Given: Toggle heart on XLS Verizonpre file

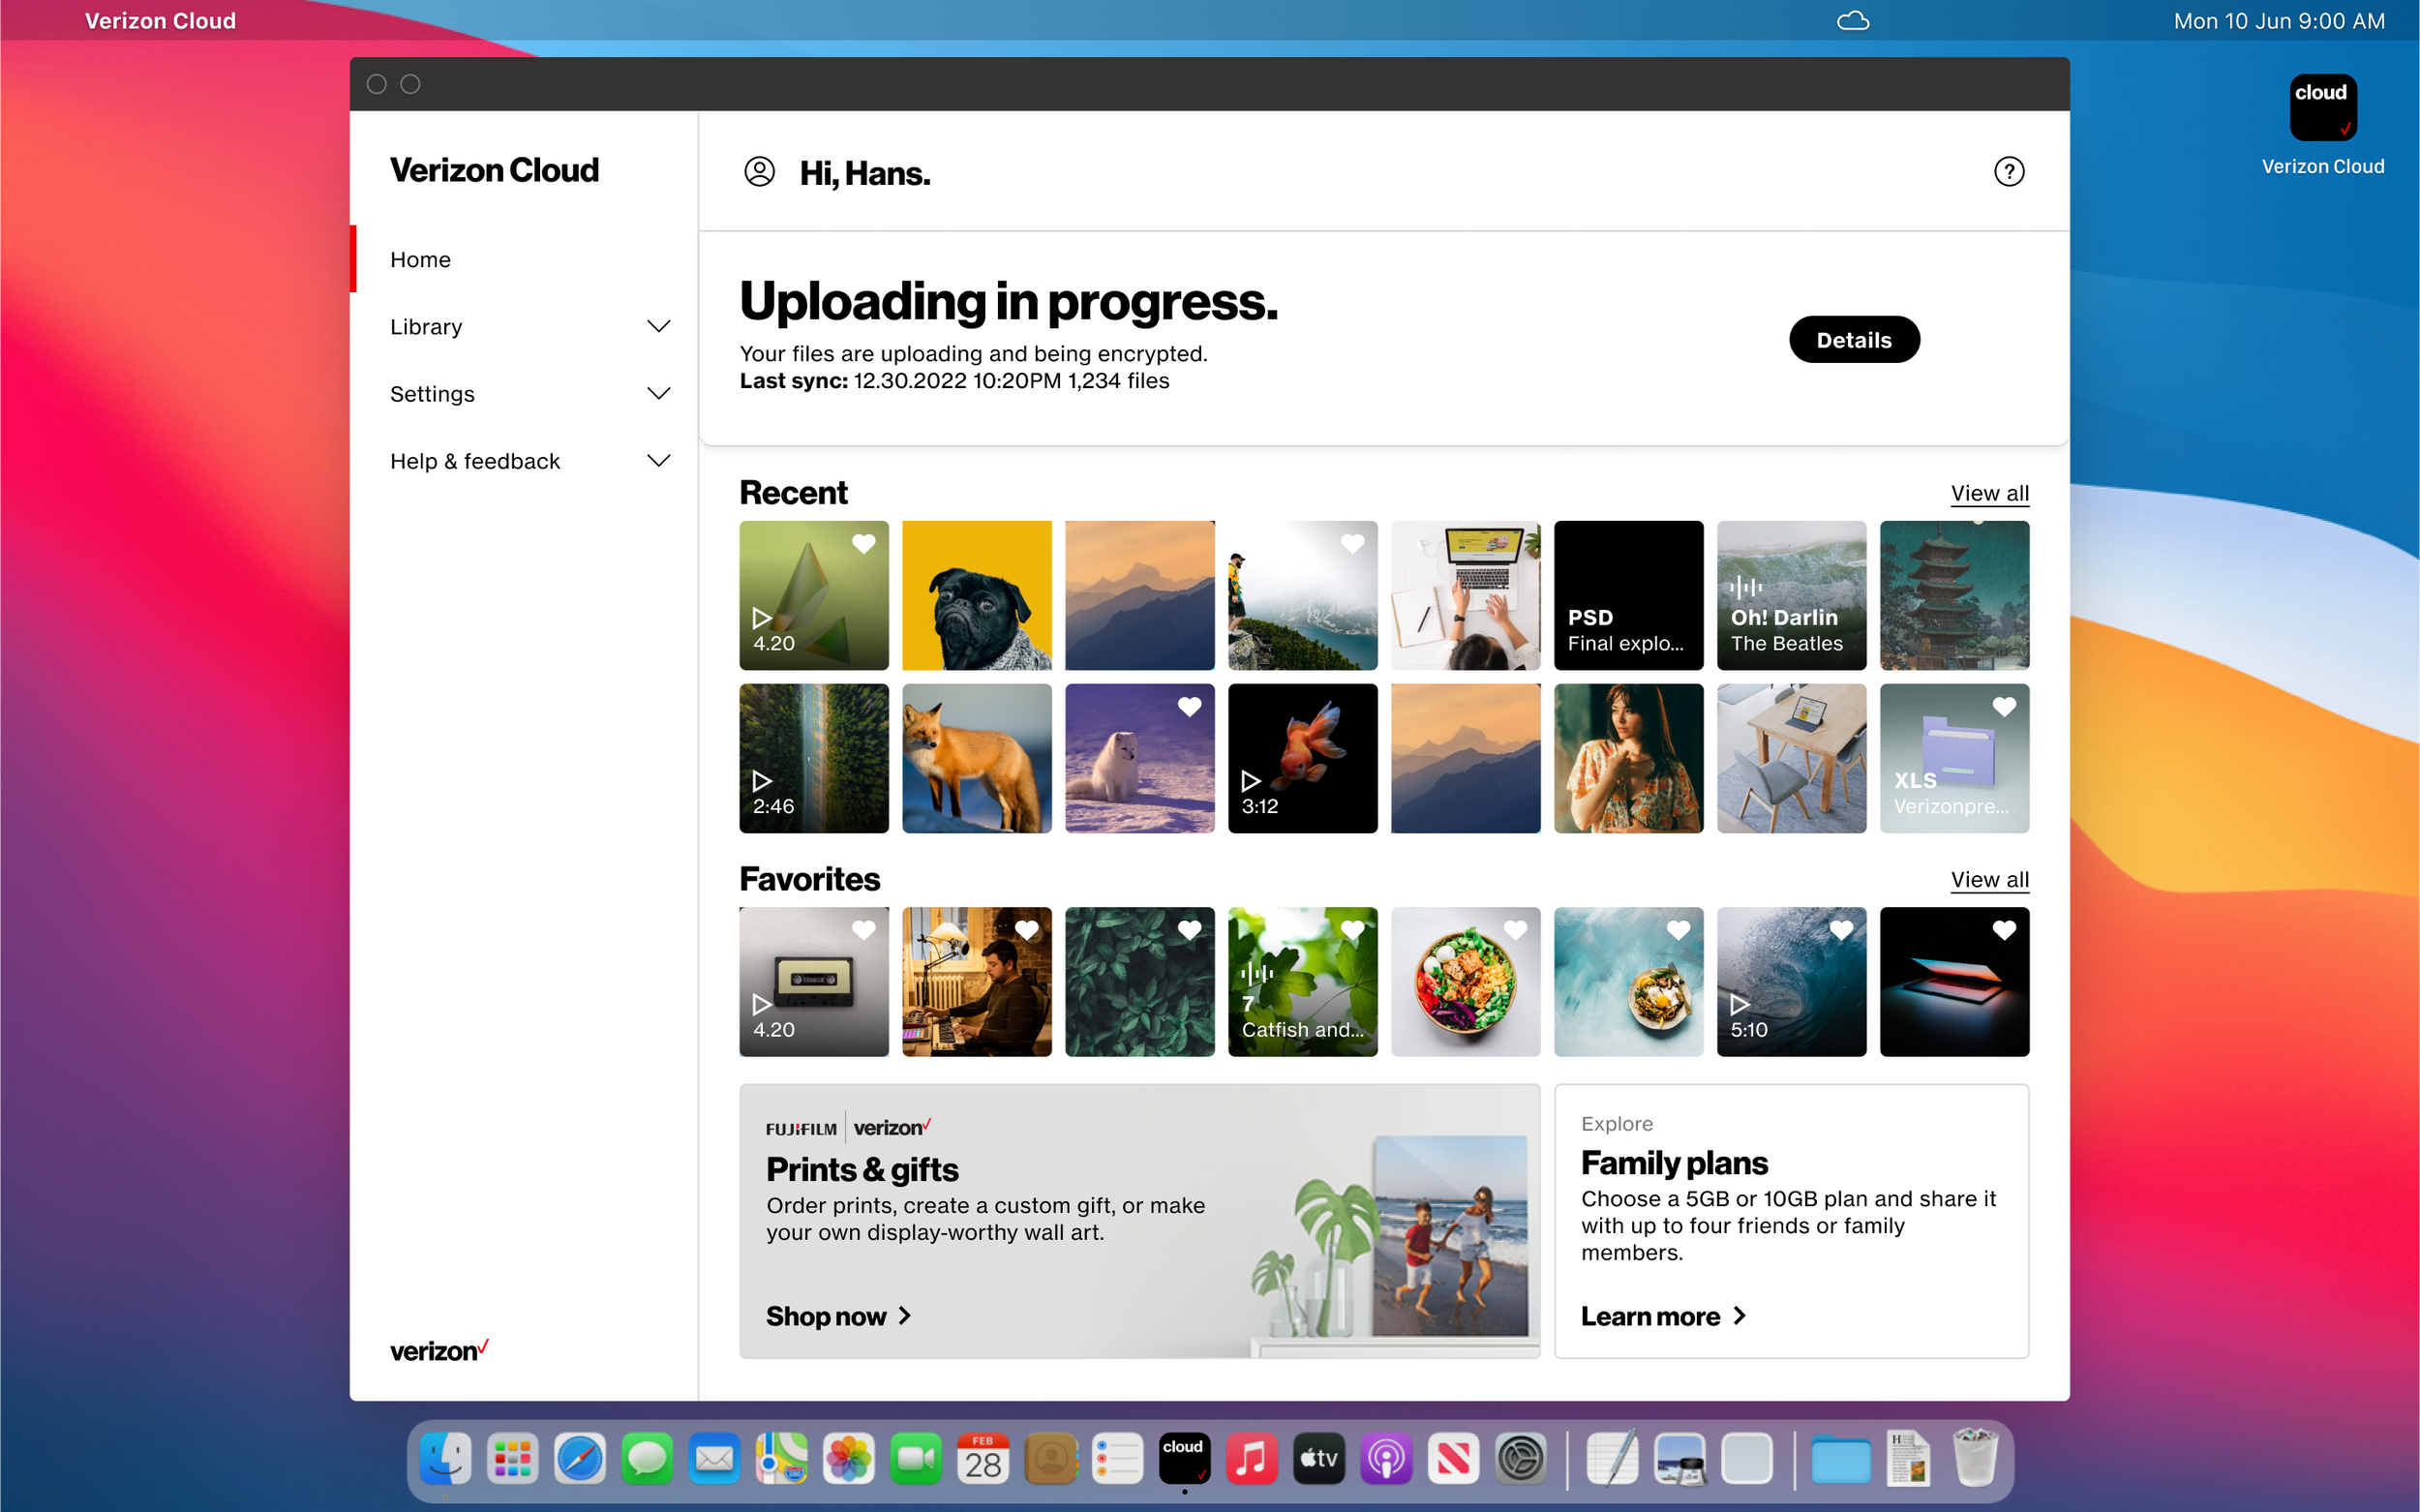Looking at the screenshot, I should click(2003, 707).
